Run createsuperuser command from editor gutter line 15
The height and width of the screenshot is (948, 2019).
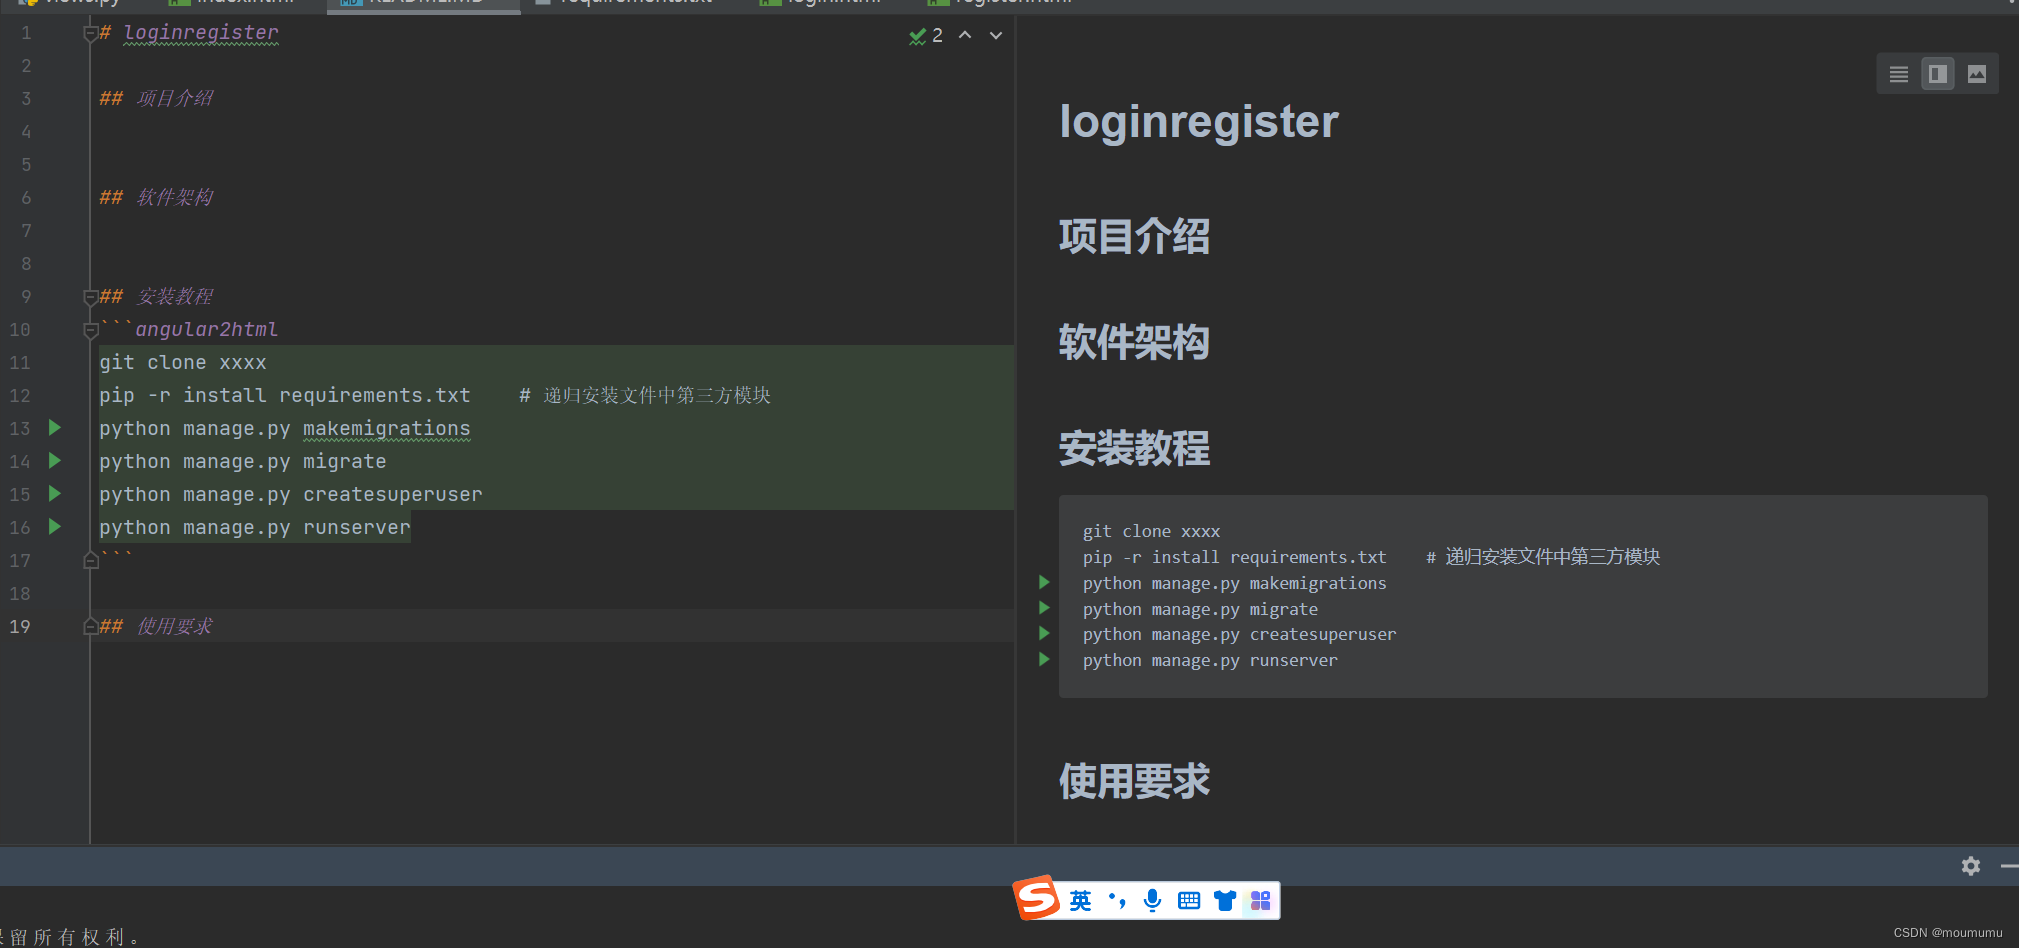[x=55, y=494]
